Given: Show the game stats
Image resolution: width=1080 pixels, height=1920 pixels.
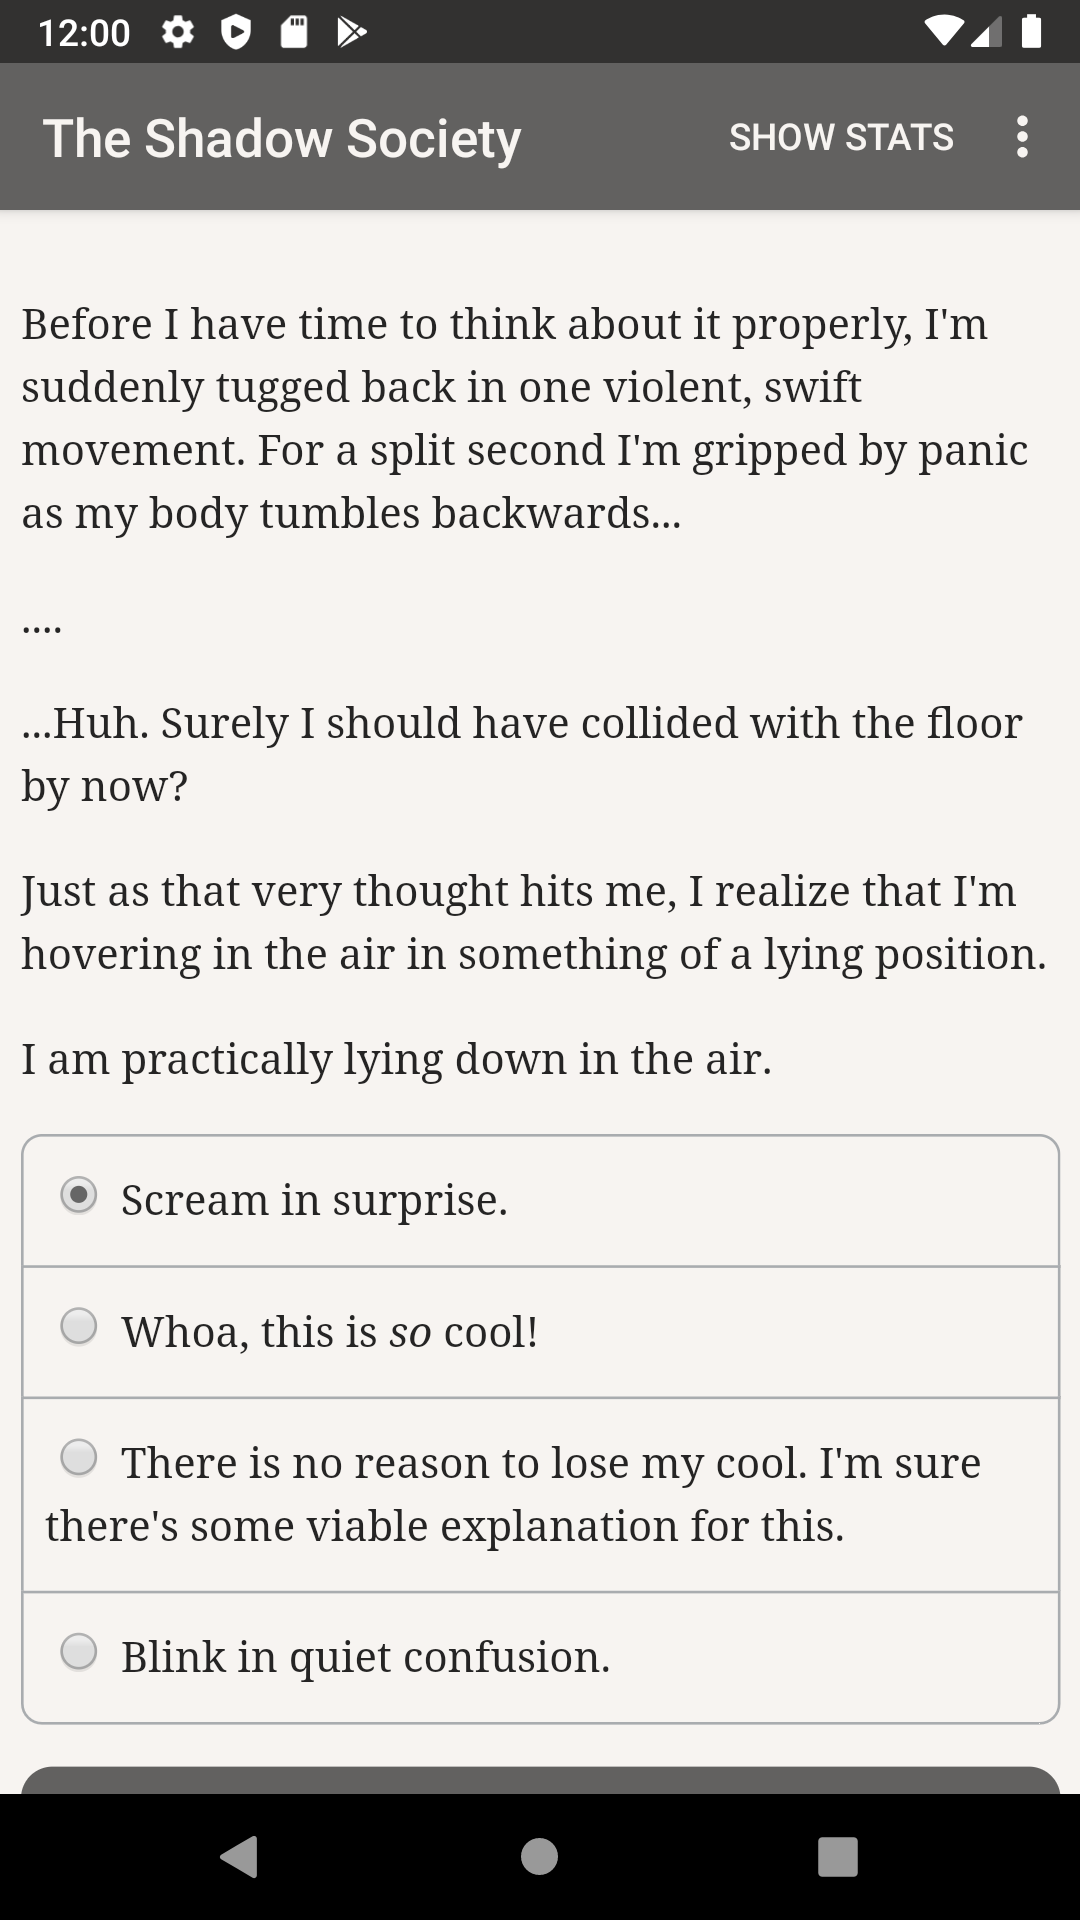Looking at the screenshot, I should coord(841,137).
